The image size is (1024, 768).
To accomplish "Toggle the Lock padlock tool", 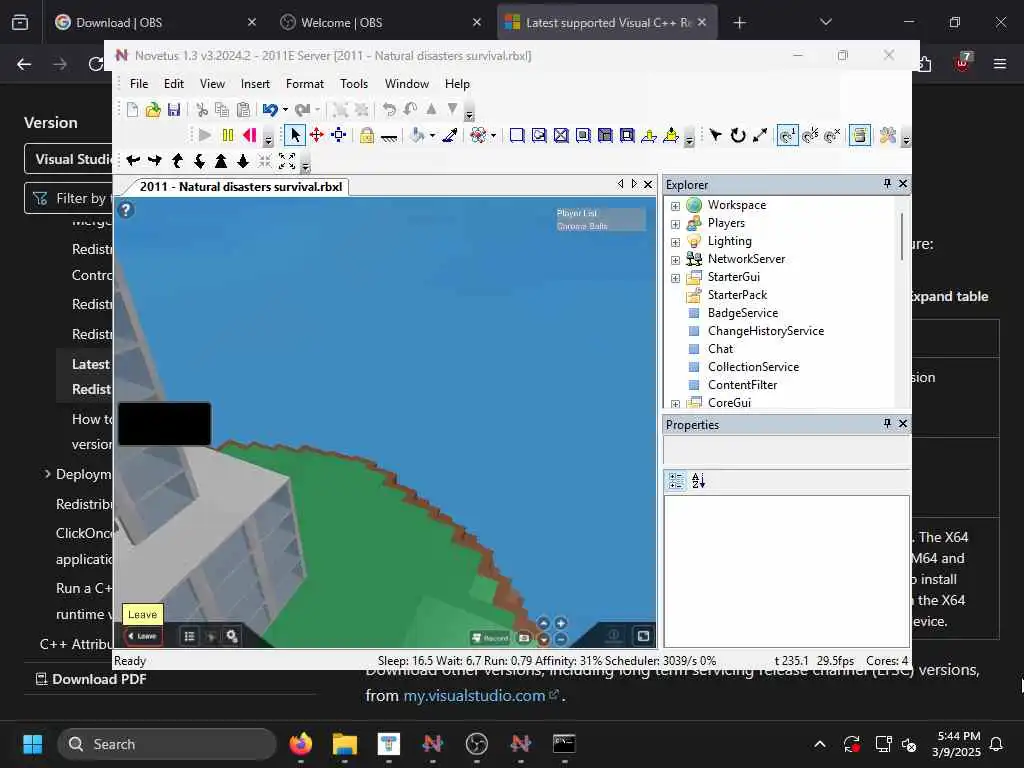I will (x=367, y=135).
